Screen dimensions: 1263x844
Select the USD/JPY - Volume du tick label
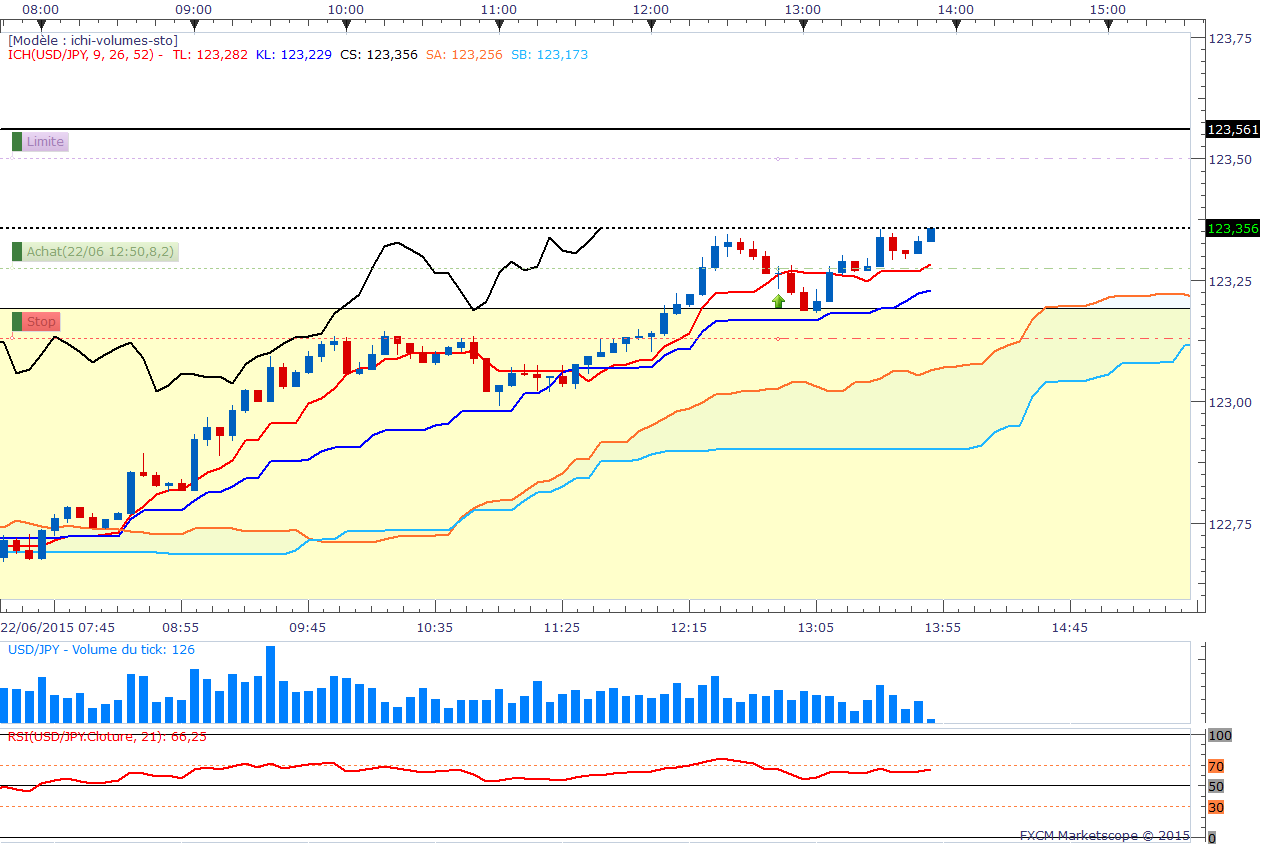click(x=101, y=650)
